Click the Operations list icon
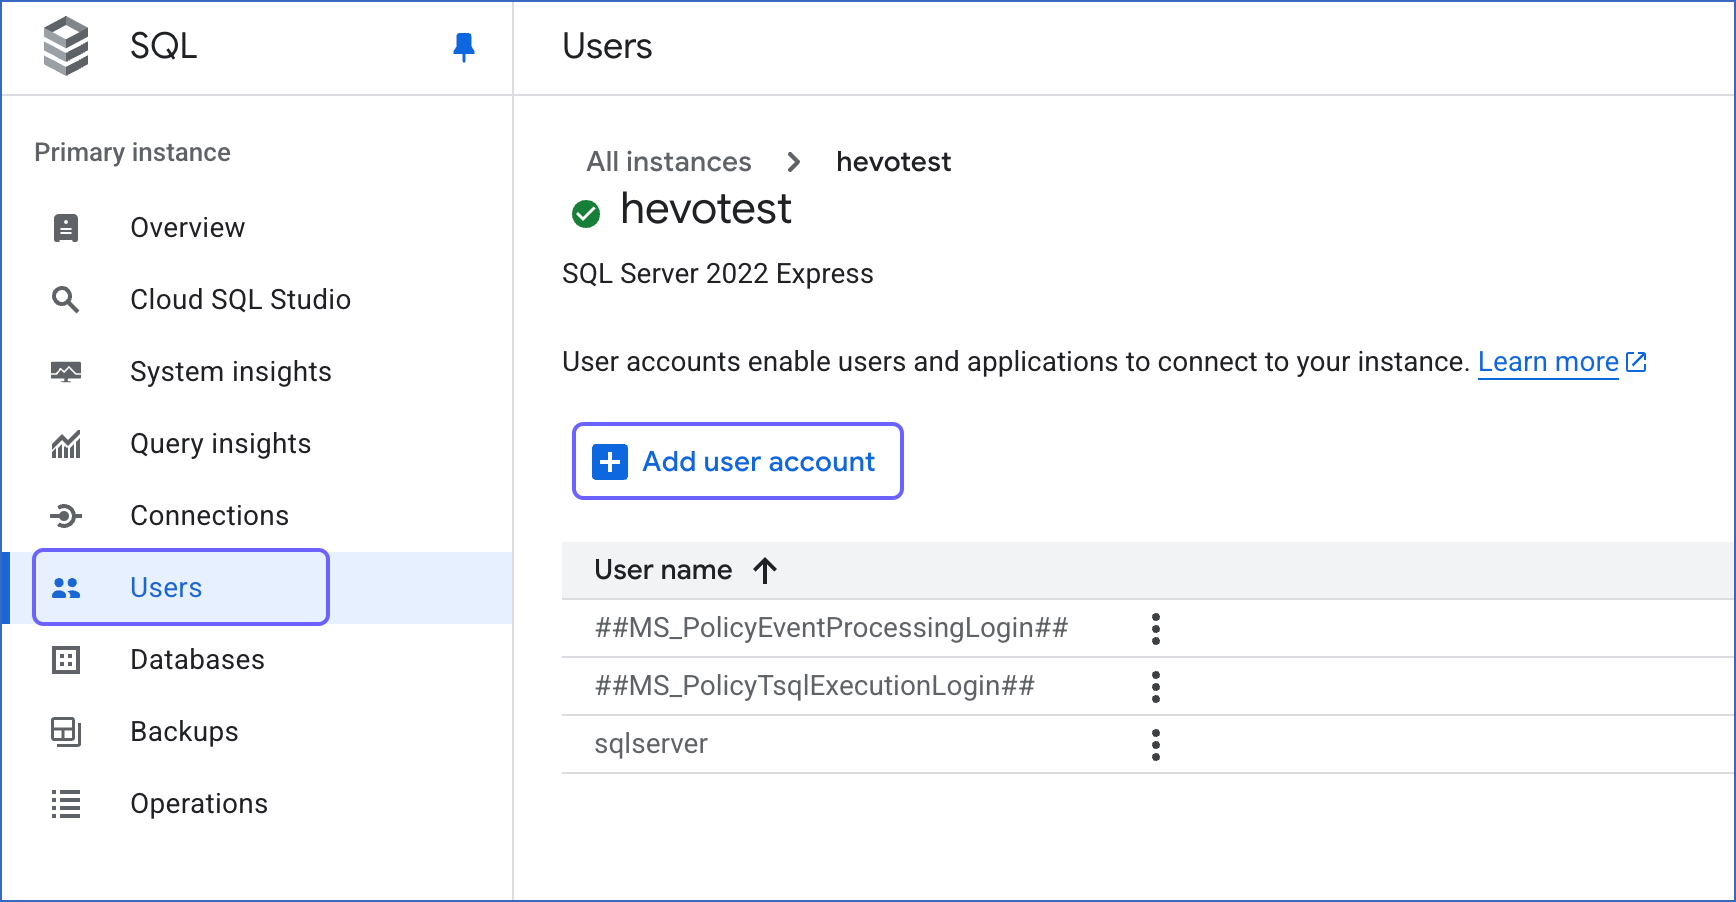The width and height of the screenshot is (1736, 902). (66, 804)
